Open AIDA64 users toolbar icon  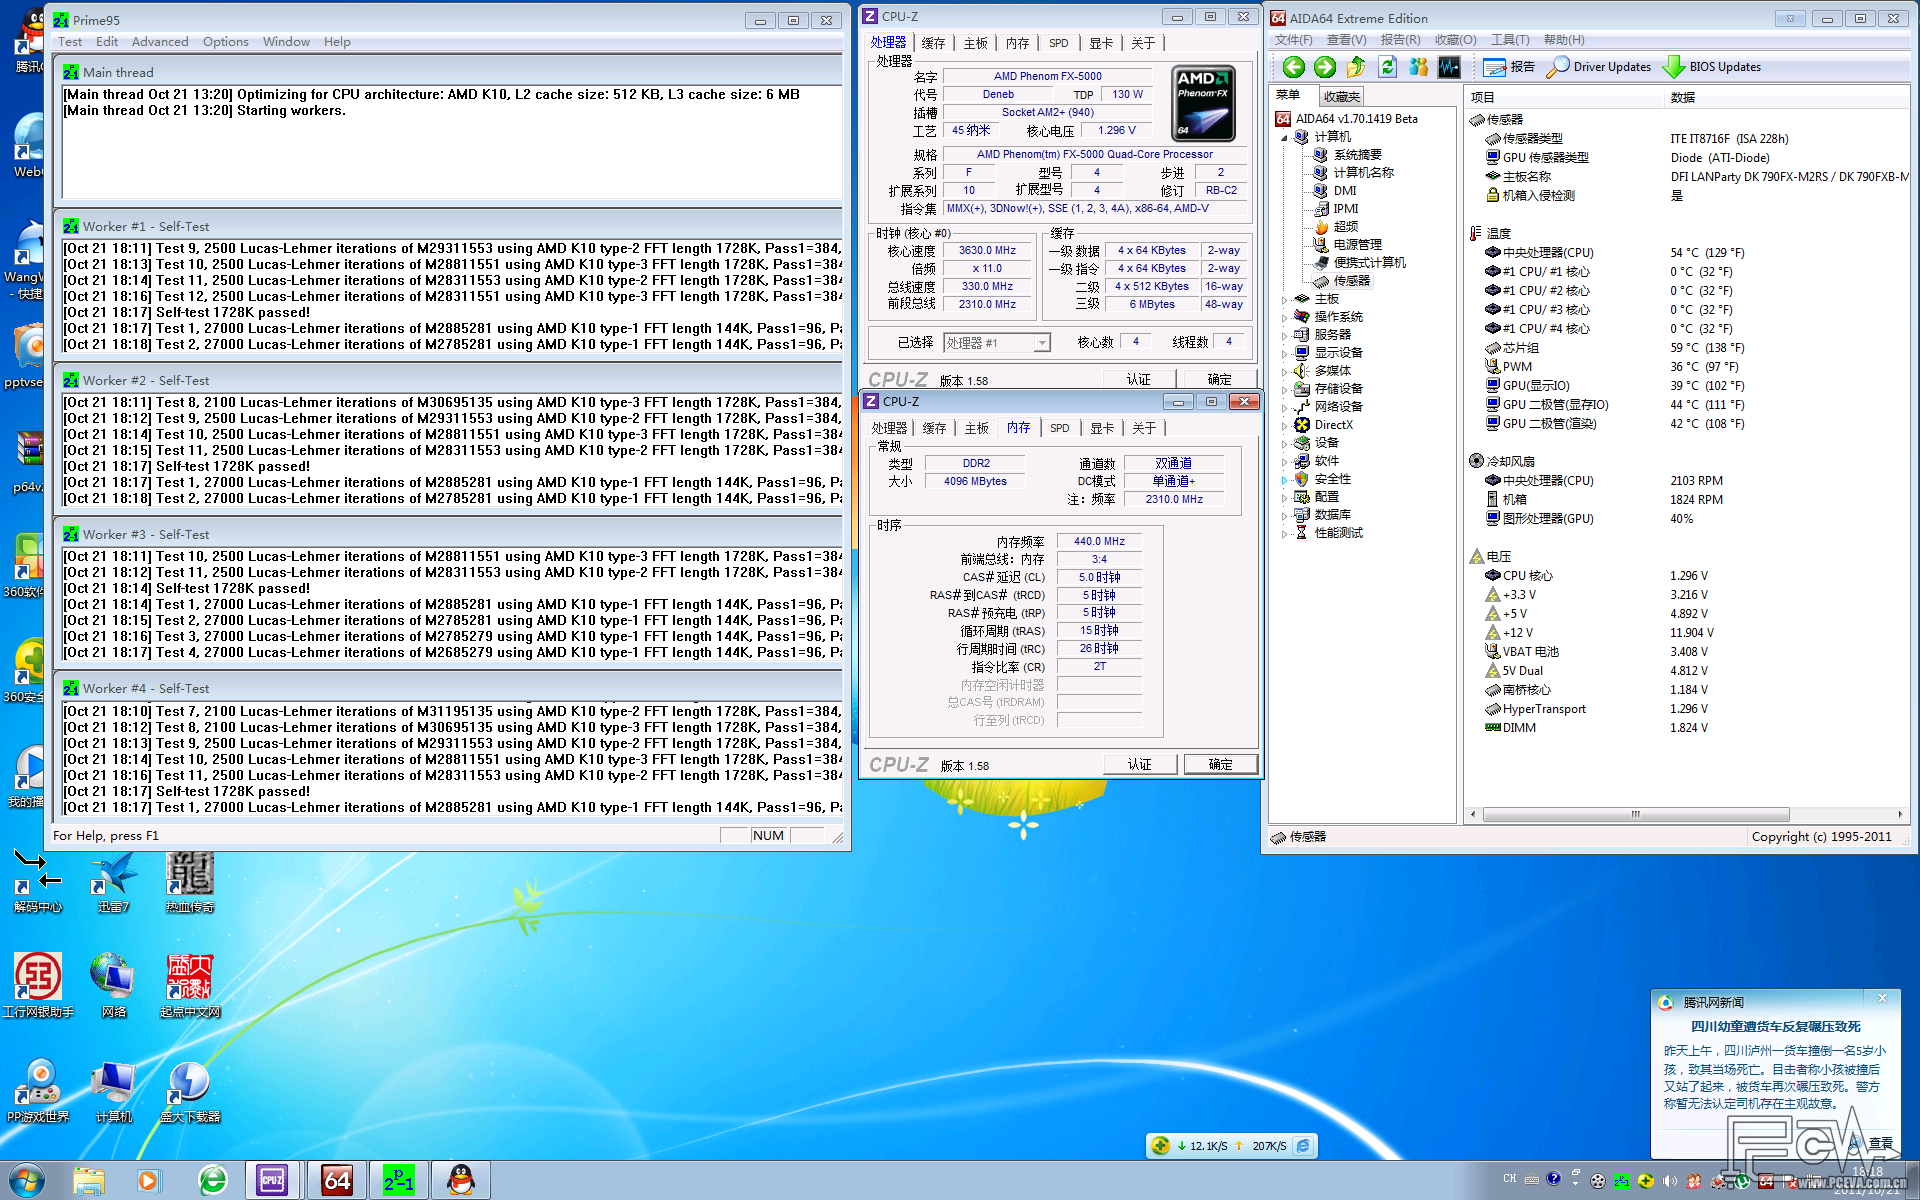coord(1418,67)
